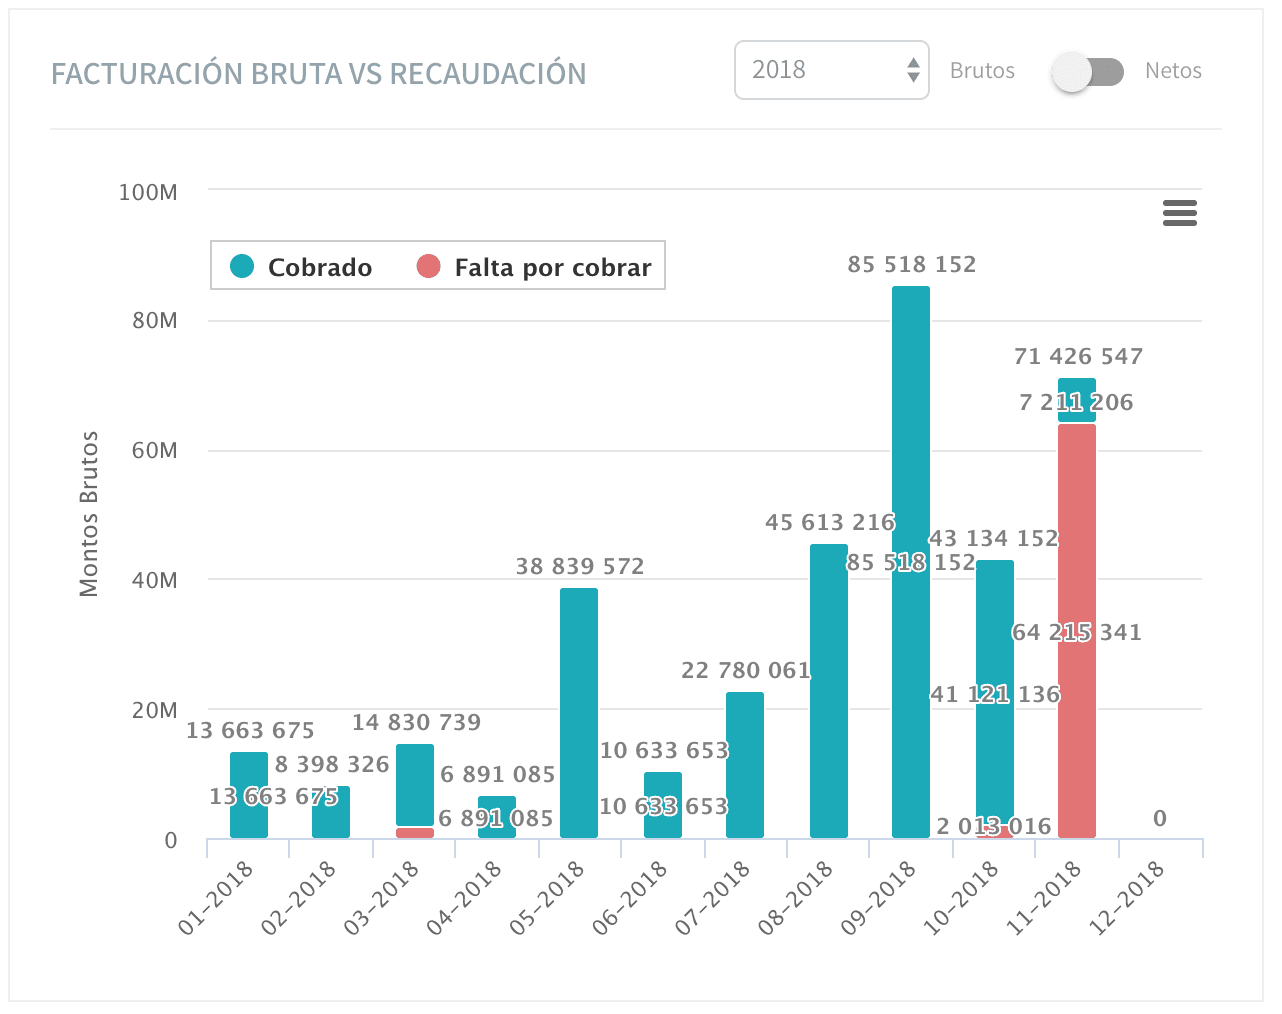This screenshot has height=1014, width=1282.
Task: Click the 85 518 152 total label above bar
Action: [912, 264]
